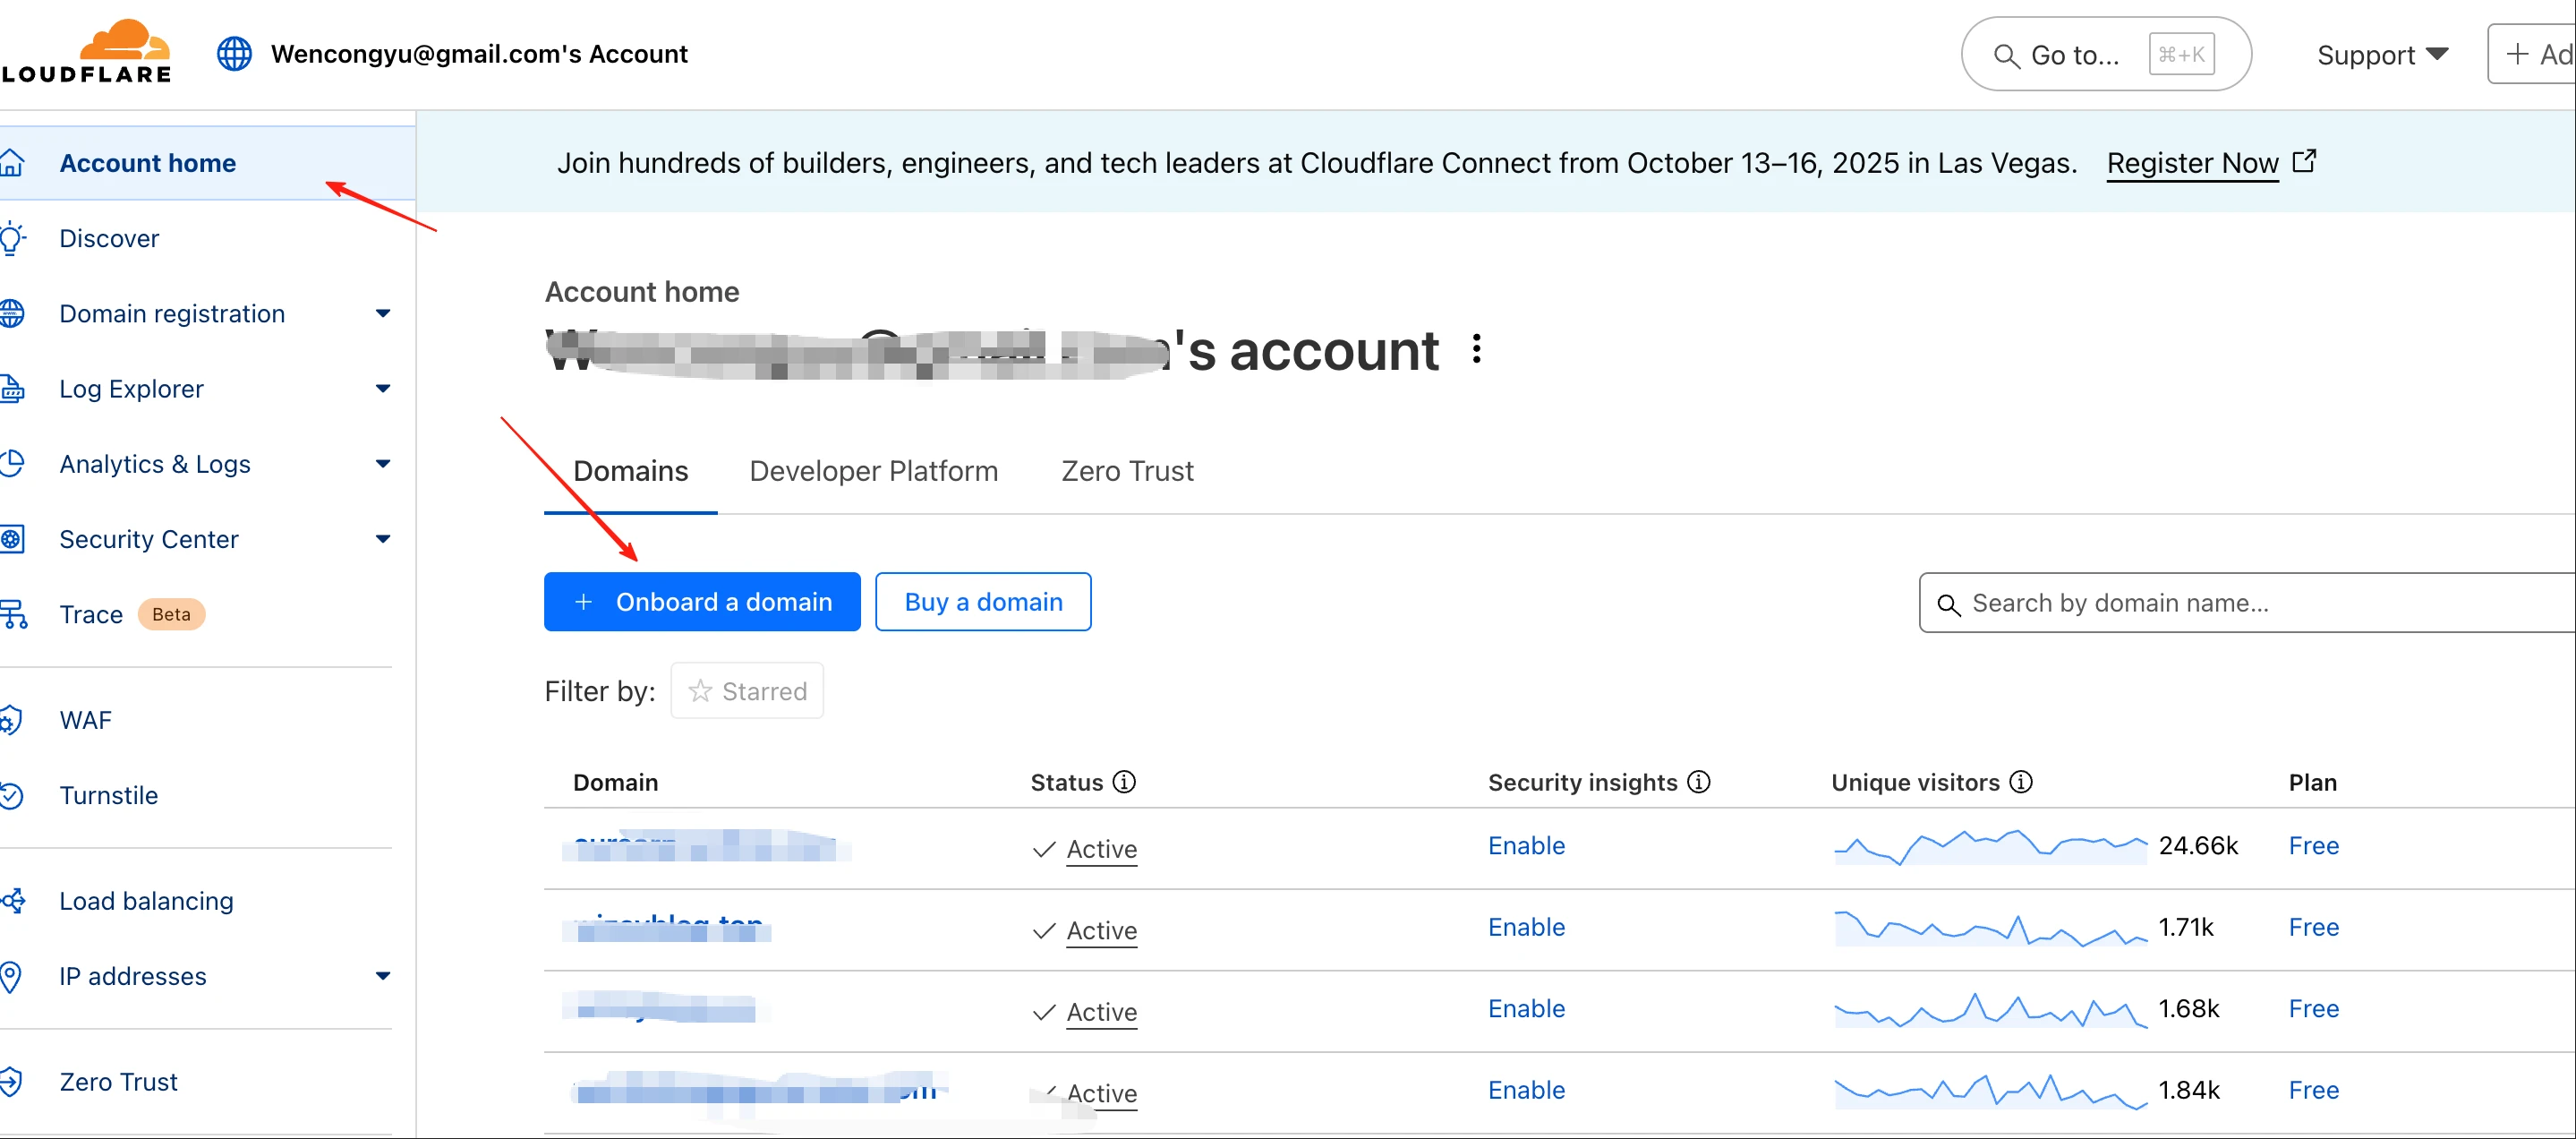Click the first blurred domain name in the table

click(706, 846)
